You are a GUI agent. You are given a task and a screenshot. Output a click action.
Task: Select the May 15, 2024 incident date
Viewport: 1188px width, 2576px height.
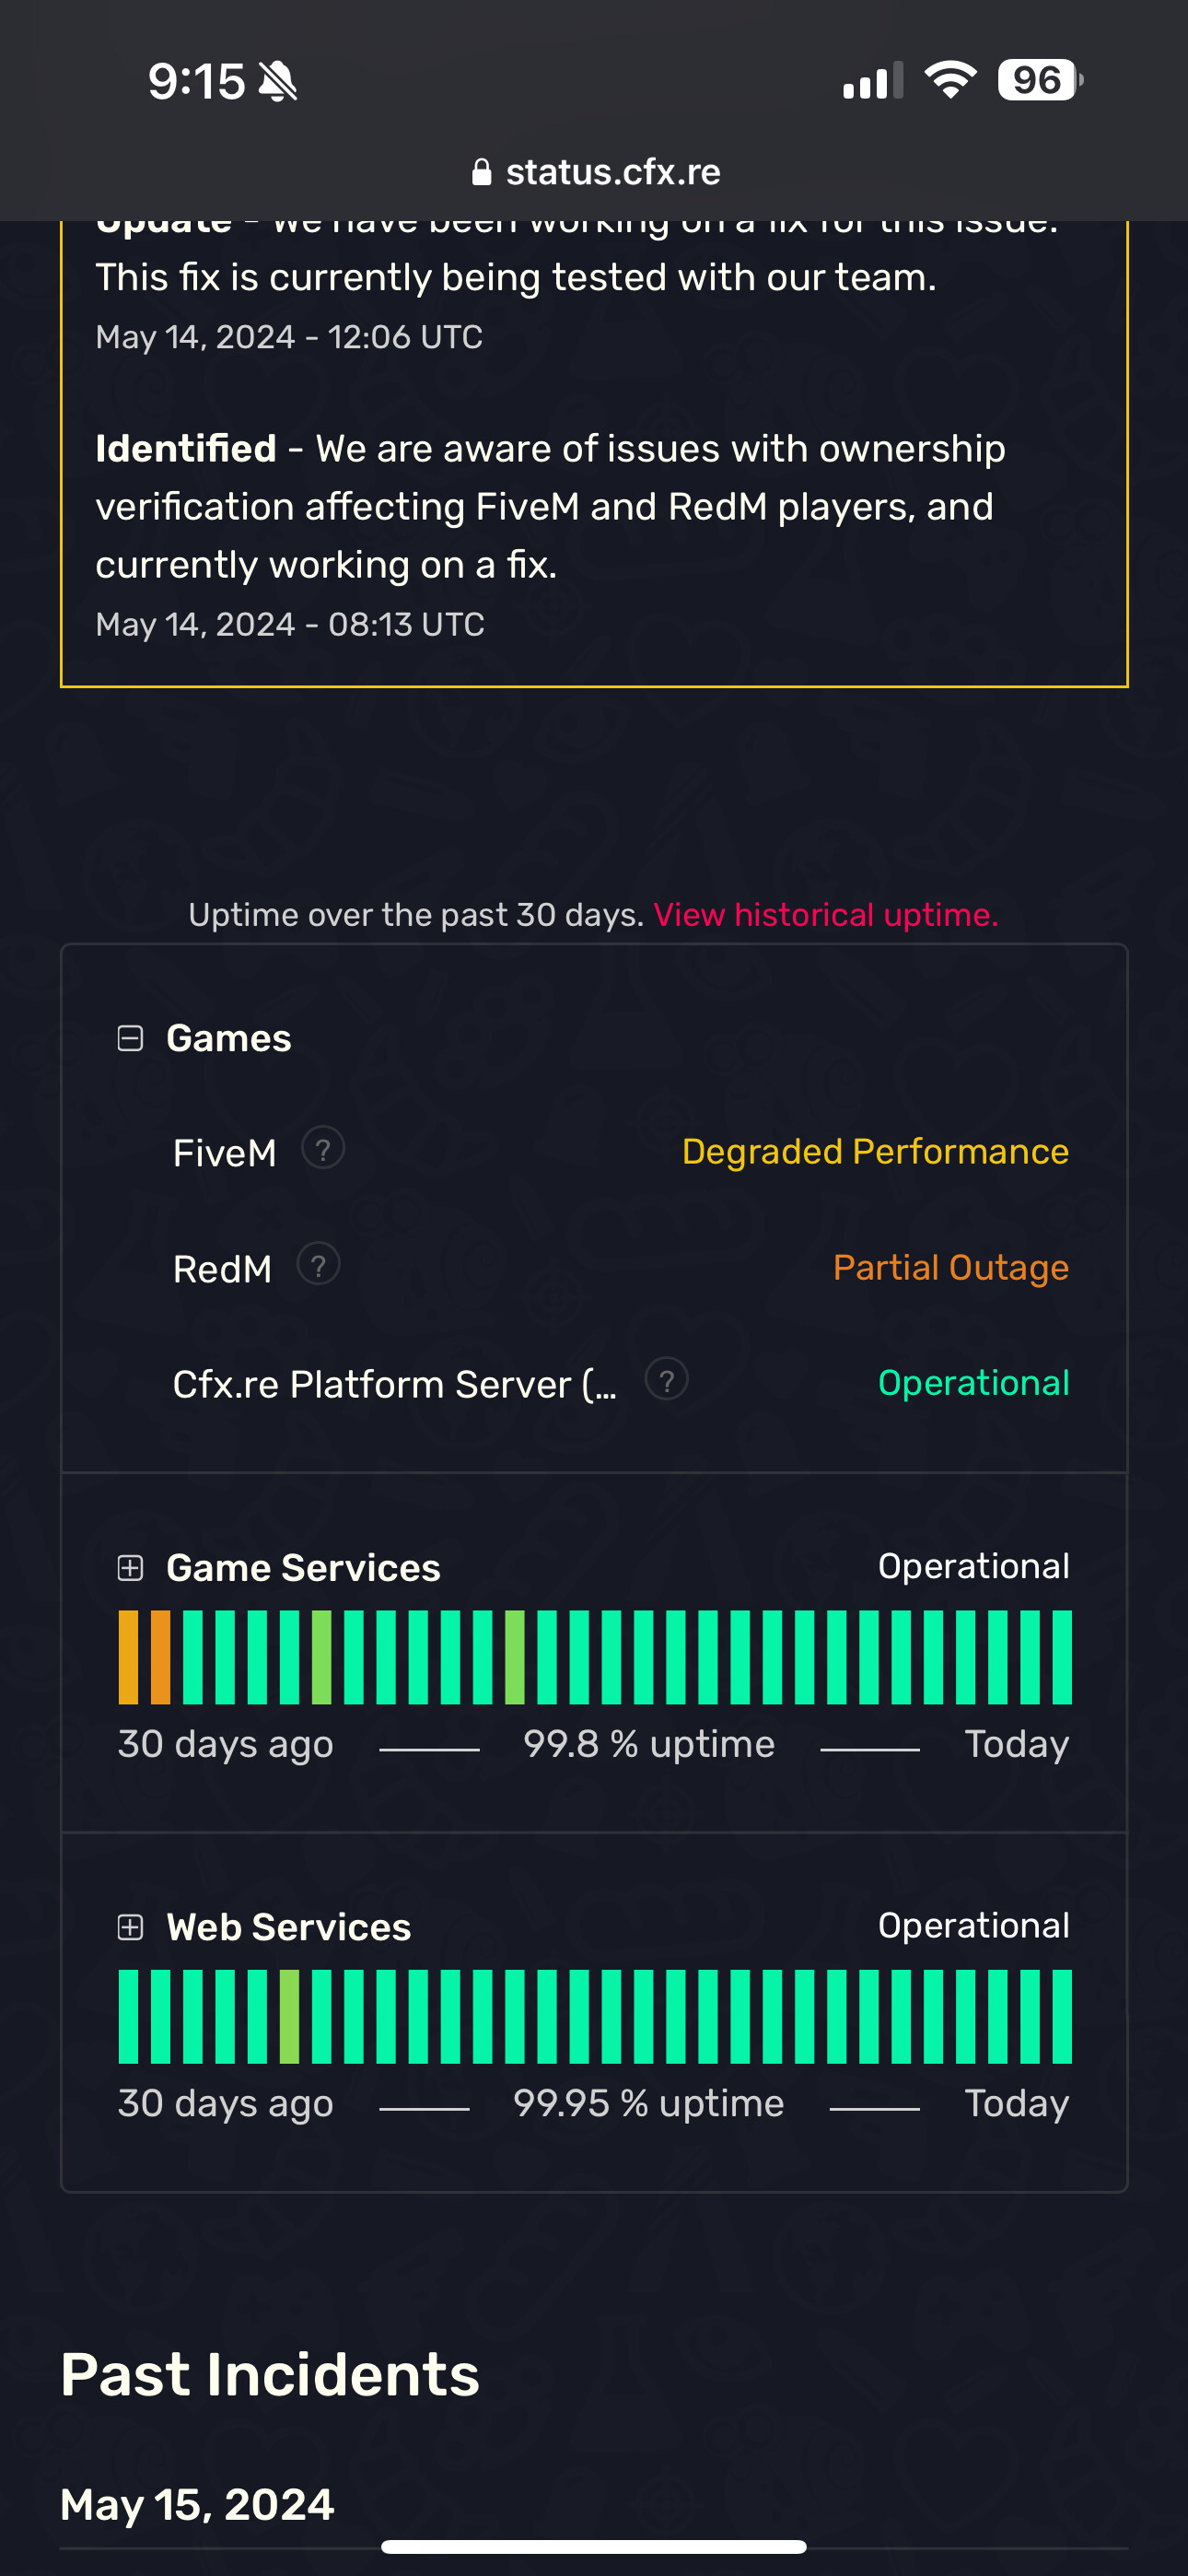coord(196,2504)
